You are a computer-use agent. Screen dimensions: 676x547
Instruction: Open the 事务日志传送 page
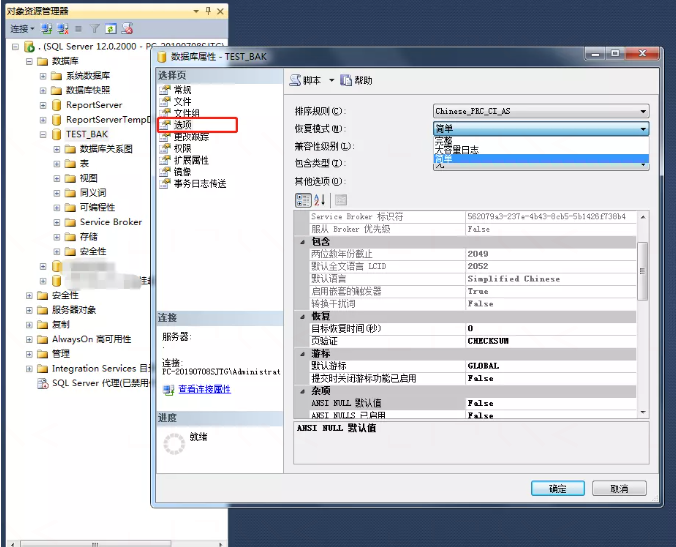pyautogui.click(x=200, y=184)
